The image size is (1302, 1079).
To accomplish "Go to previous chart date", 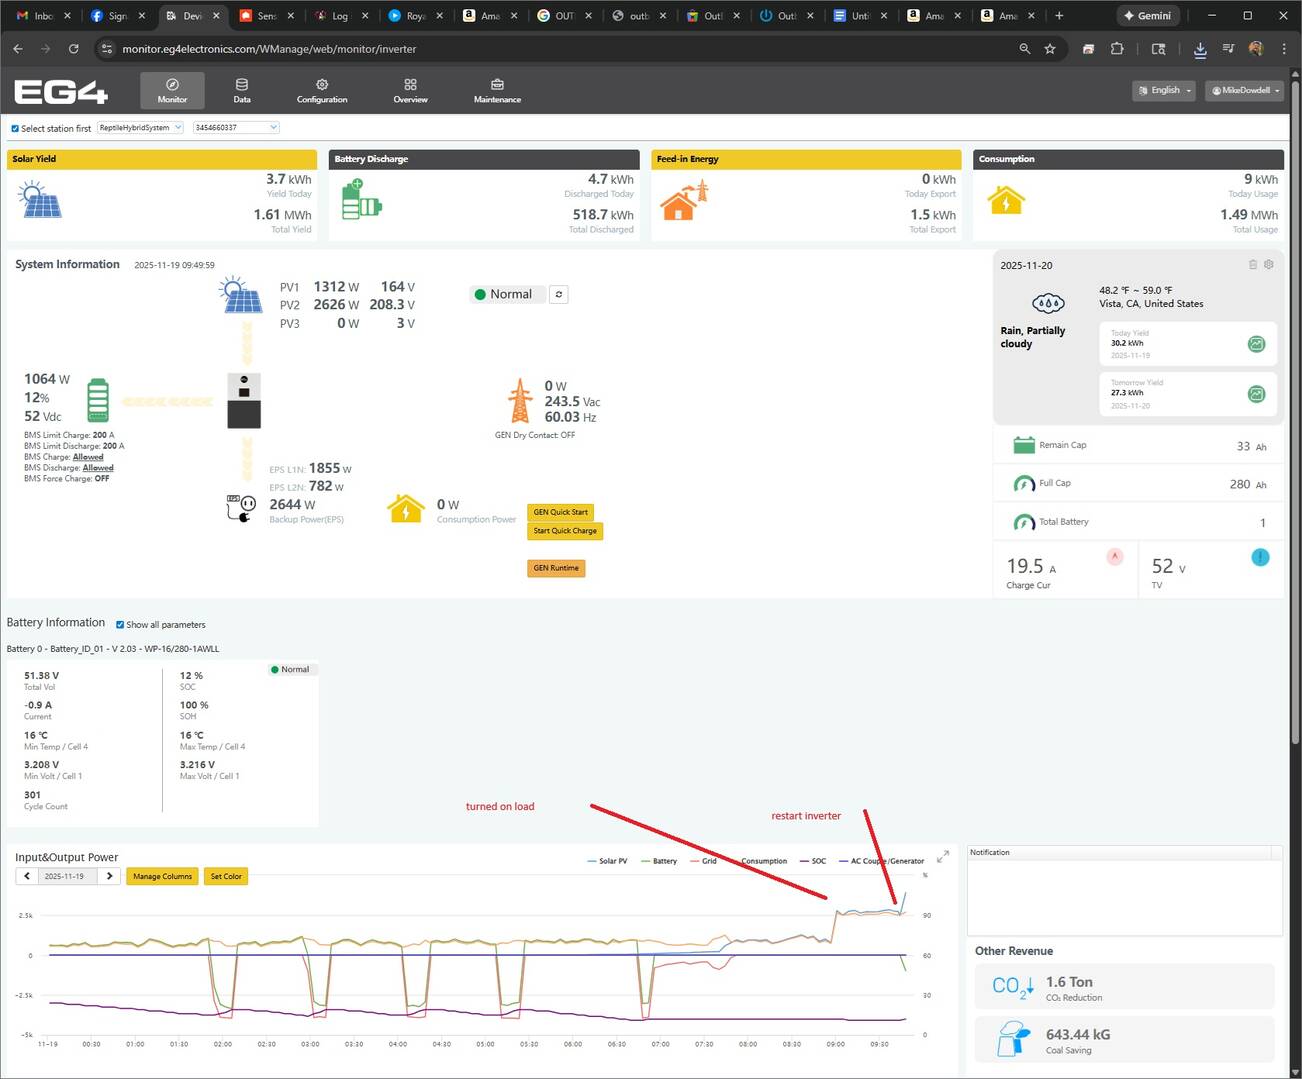I will point(27,876).
